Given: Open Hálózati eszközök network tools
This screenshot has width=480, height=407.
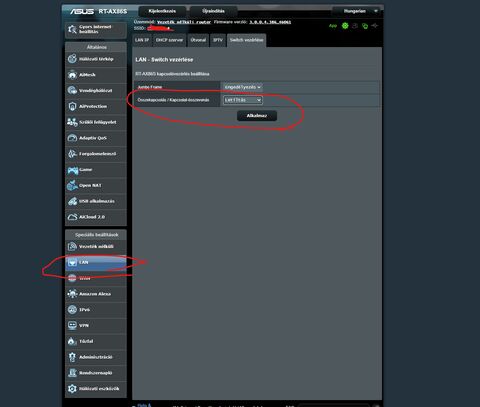Looking at the screenshot, I should tap(96, 389).
